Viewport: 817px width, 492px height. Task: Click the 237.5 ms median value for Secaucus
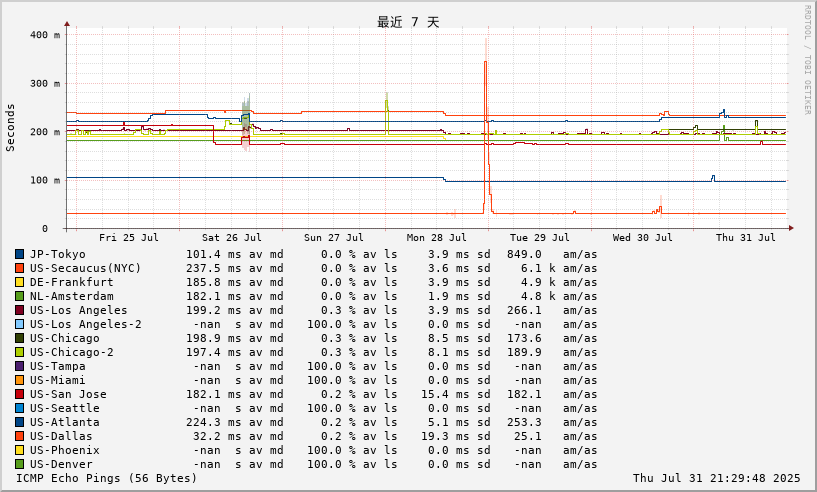pyautogui.click(x=214, y=268)
